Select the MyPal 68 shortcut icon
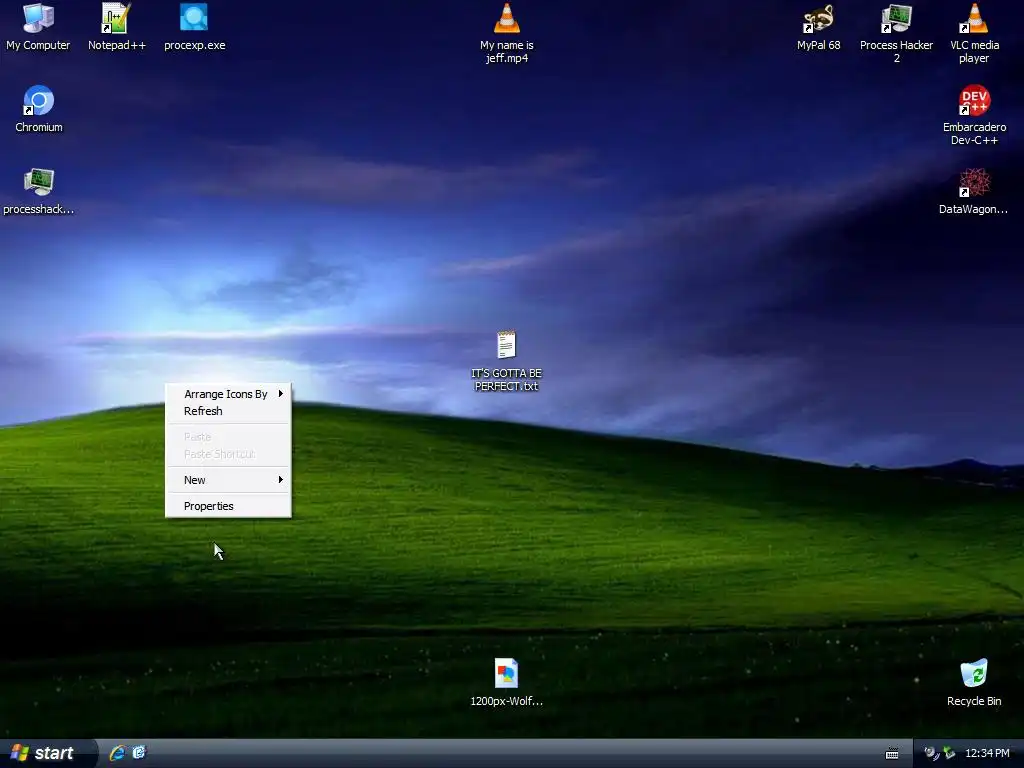The image size is (1024, 768). click(x=818, y=27)
